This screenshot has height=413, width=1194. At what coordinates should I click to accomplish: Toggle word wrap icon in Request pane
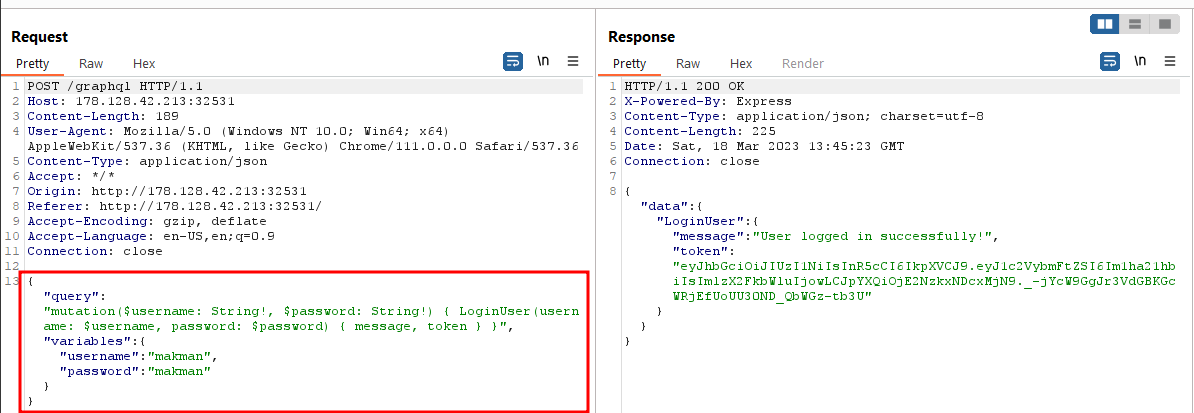(x=512, y=61)
